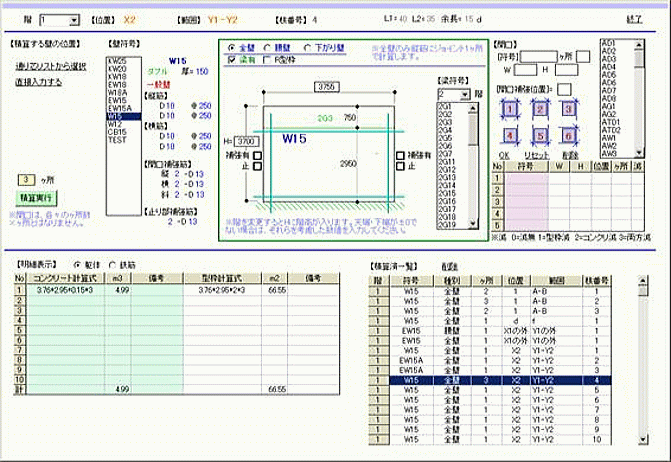The width and height of the screenshot is (671, 462).
Task: Select W12 in the wall symbol list
Action: coord(116,123)
